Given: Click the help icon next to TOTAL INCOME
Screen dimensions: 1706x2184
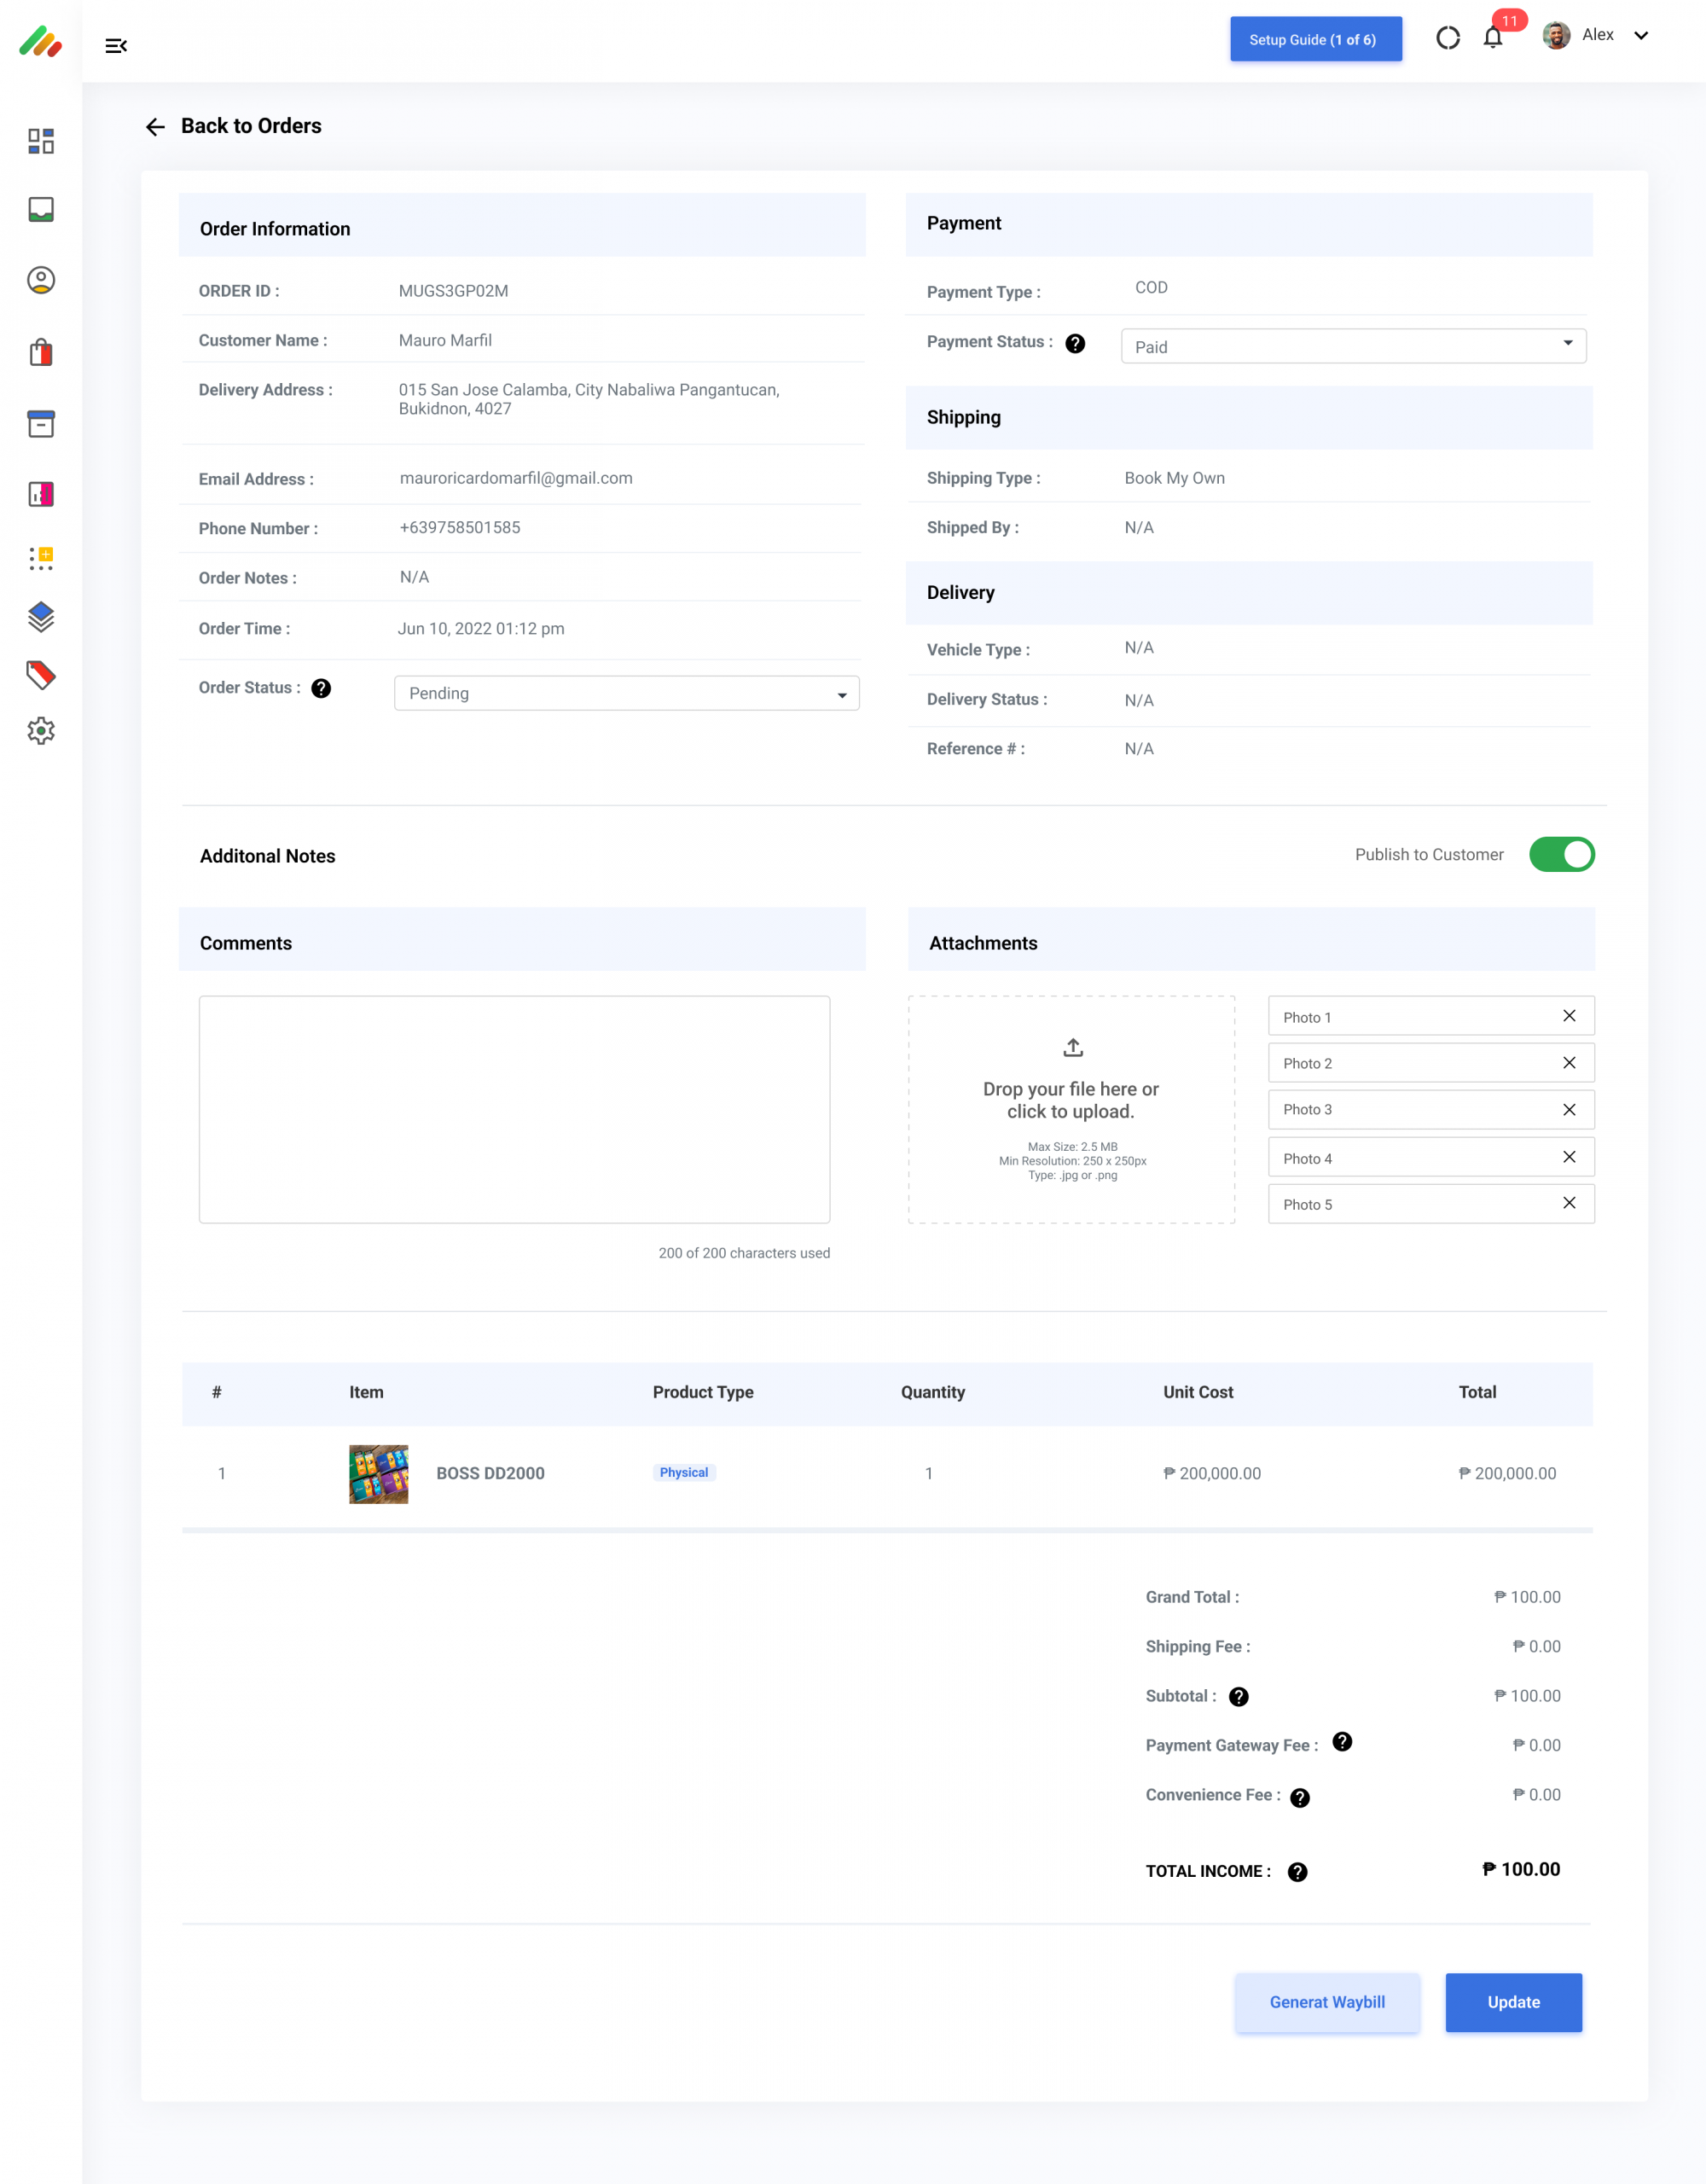Looking at the screenshot, I should pyautogui.click(x=1297, y=1872).
